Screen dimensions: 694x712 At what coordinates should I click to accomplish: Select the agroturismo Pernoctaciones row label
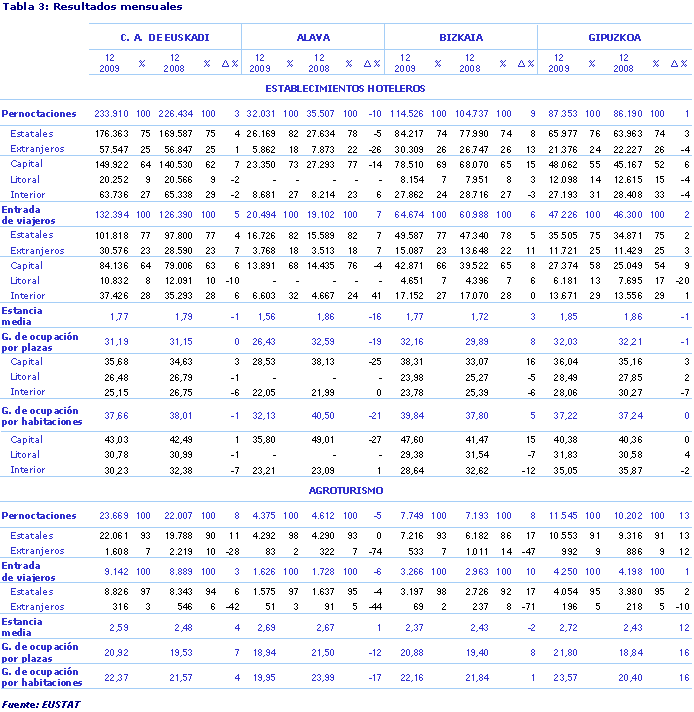pos(39,516)
